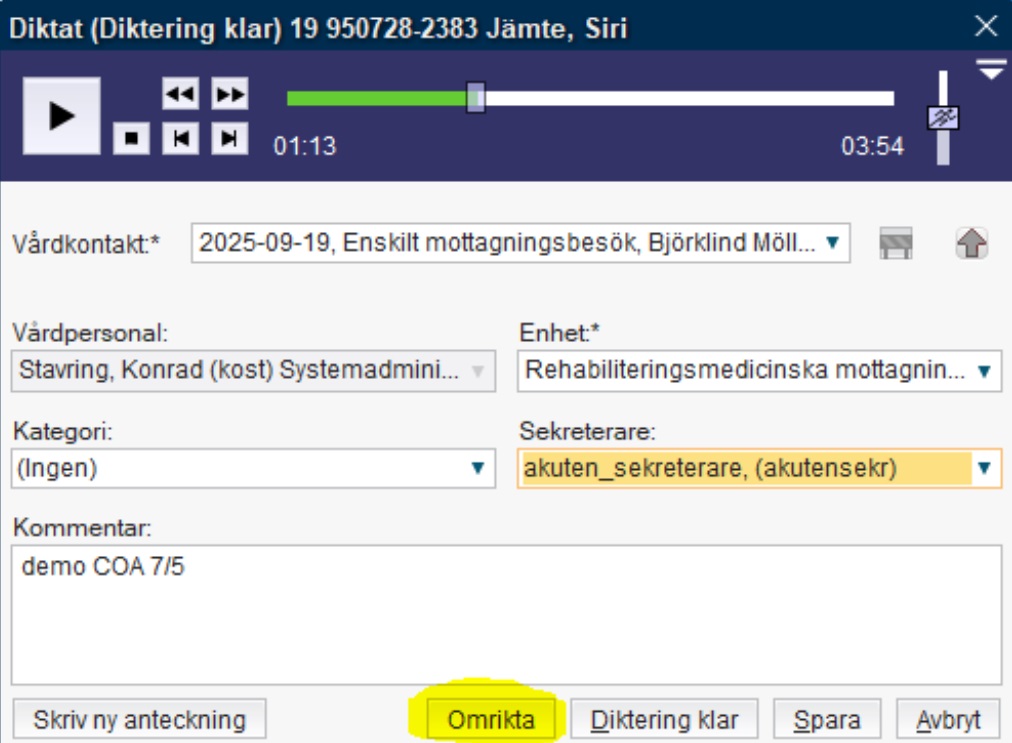Click the Sekreterare label
The image size is (1012, 743).
(587, 431)
